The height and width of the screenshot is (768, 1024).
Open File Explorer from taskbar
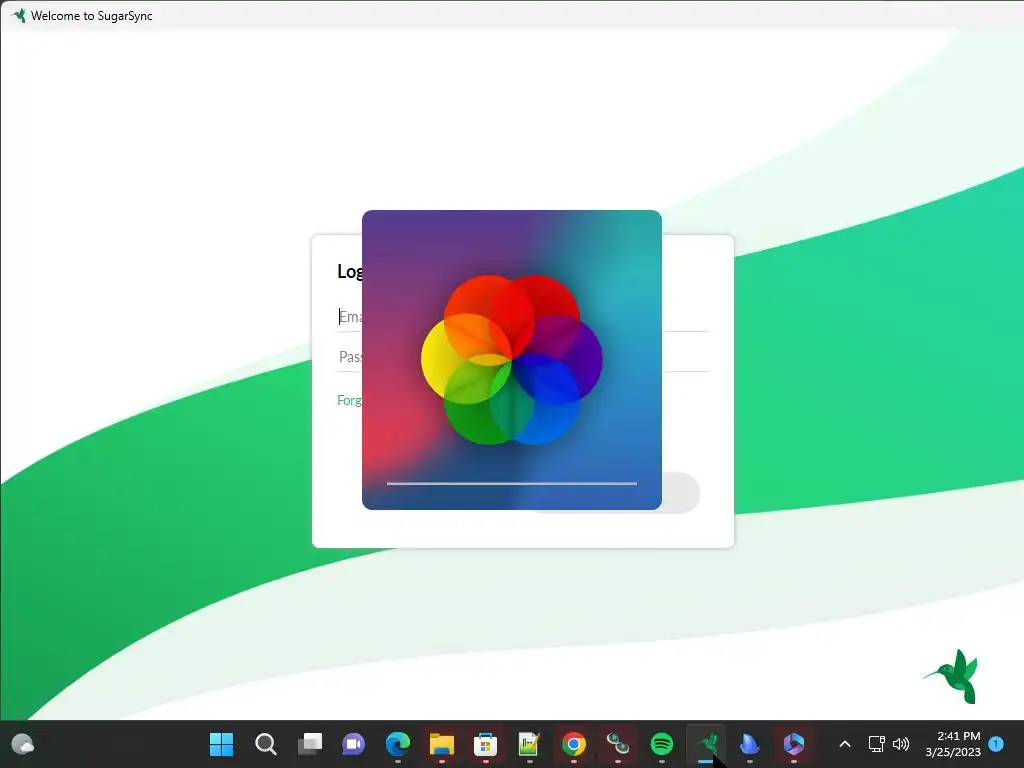(x=441, y=744)
